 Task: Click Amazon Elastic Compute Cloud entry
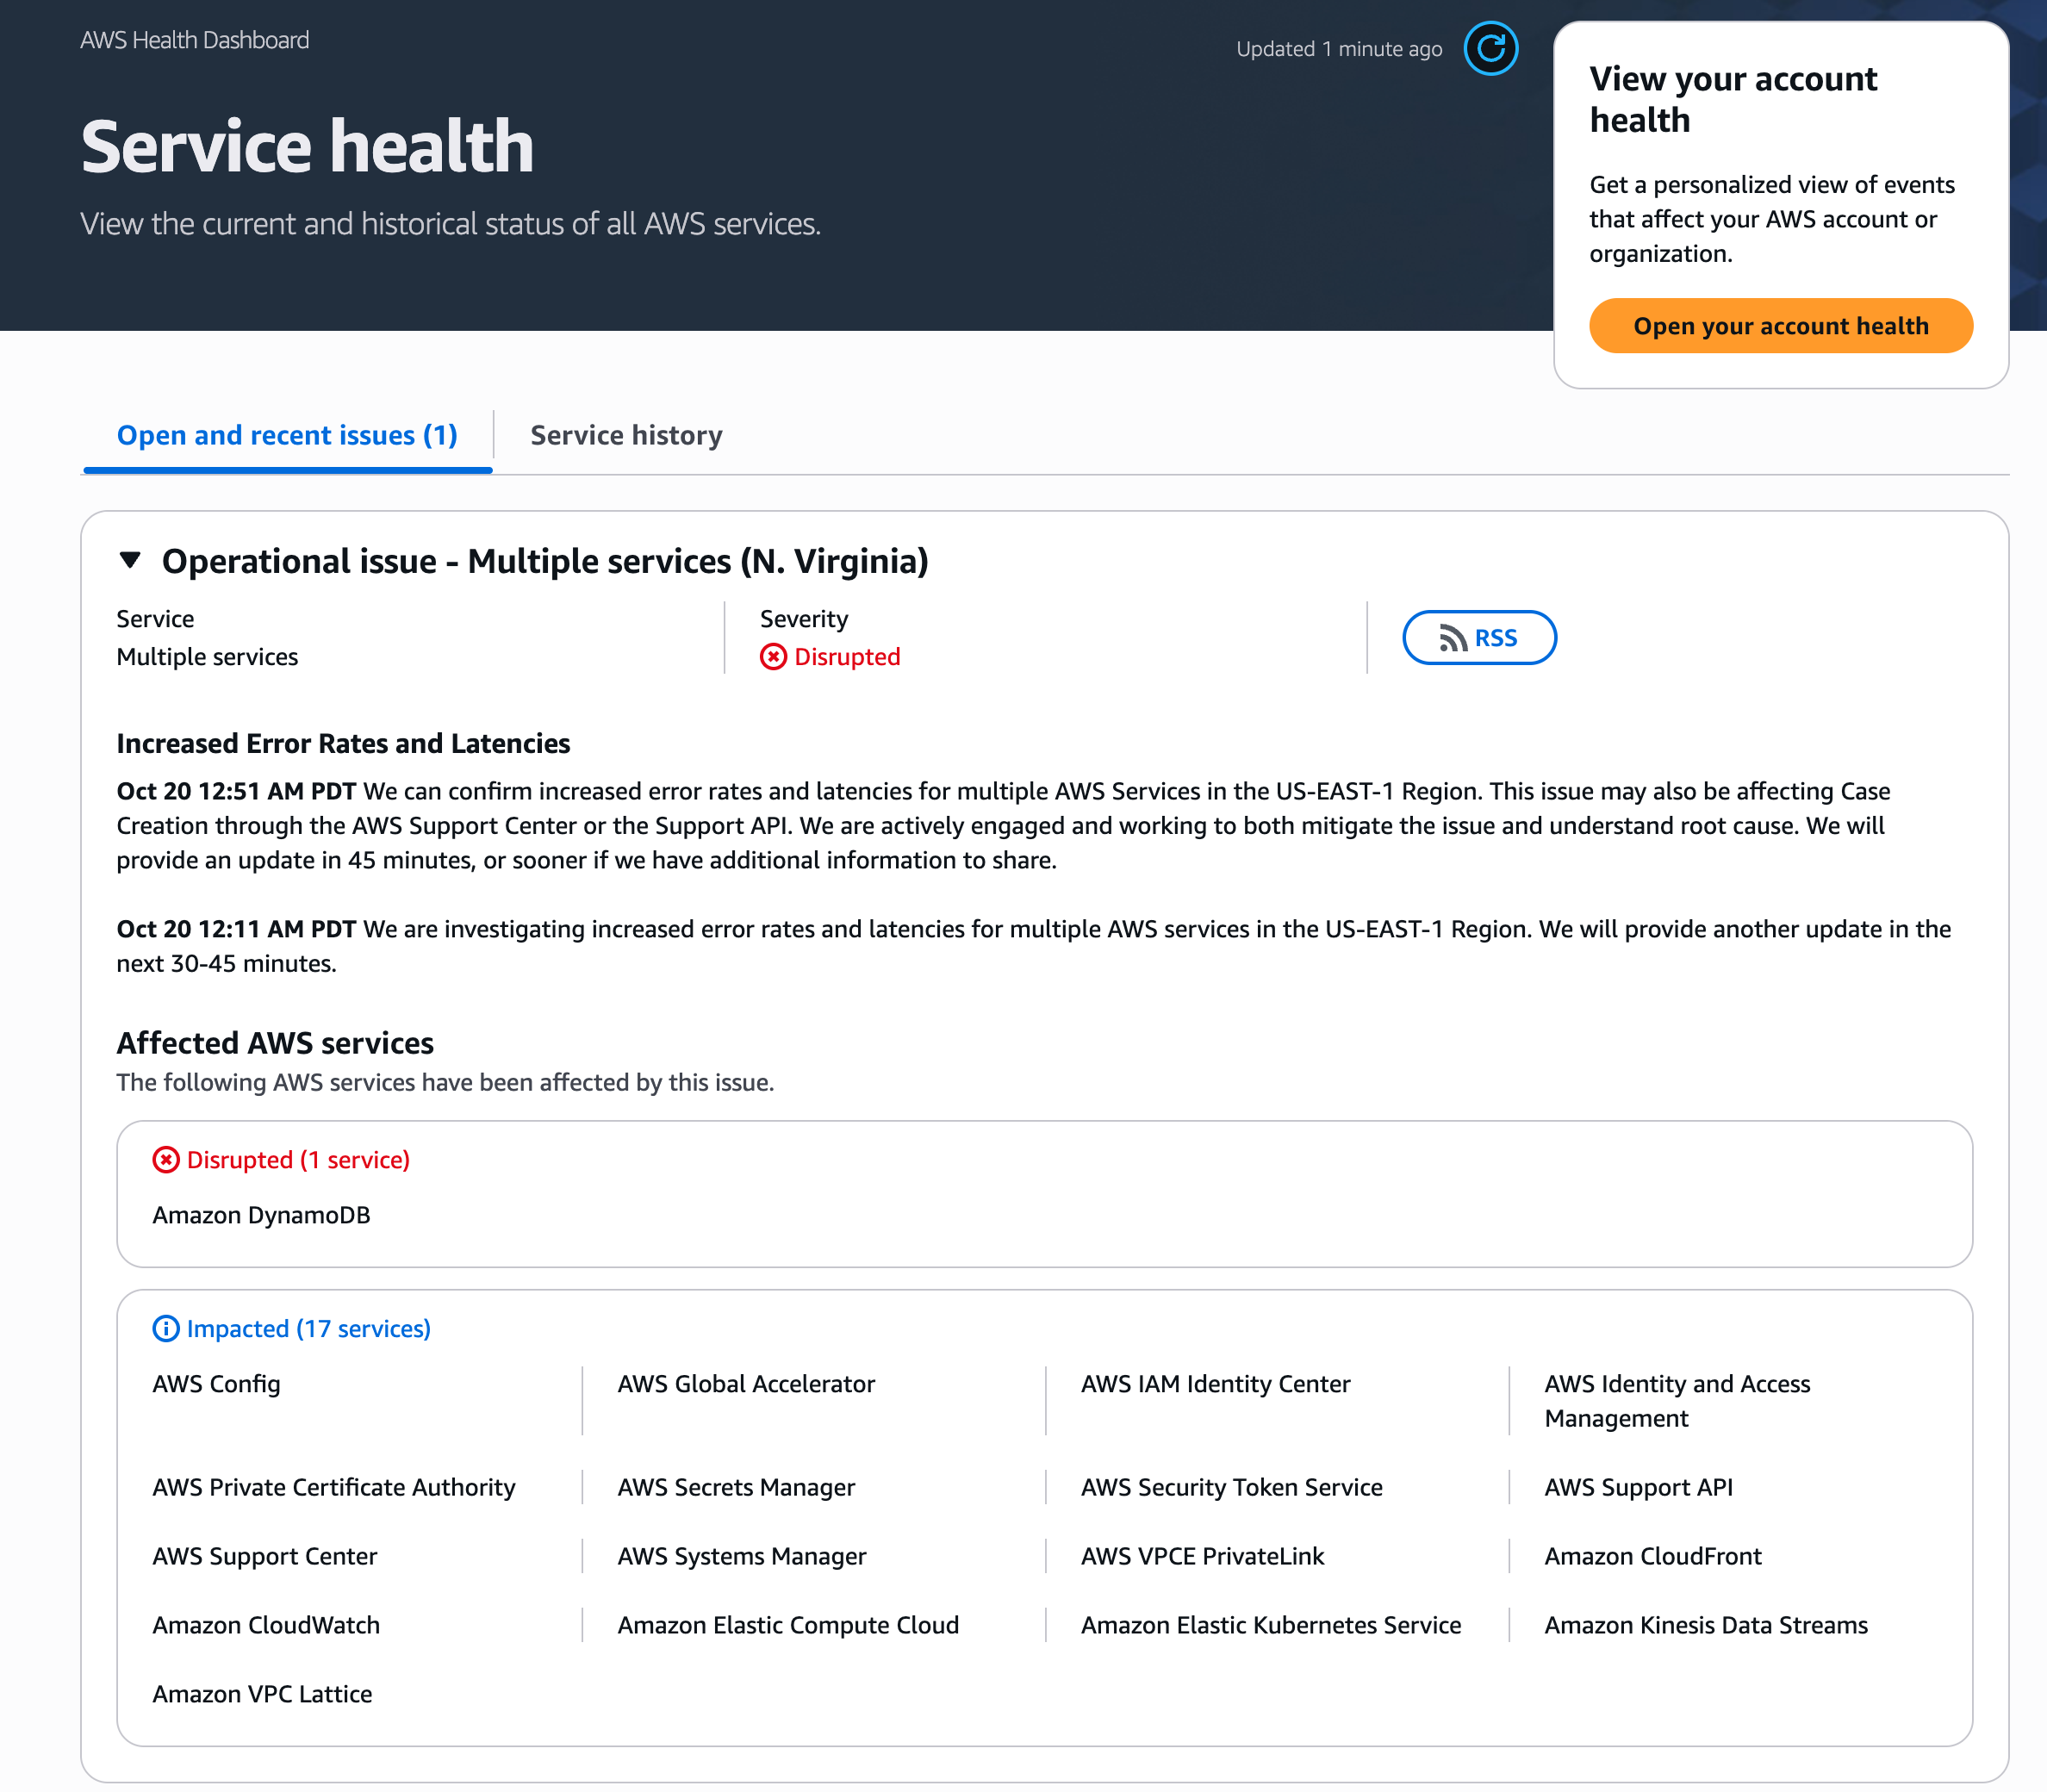pos(787,1625)
